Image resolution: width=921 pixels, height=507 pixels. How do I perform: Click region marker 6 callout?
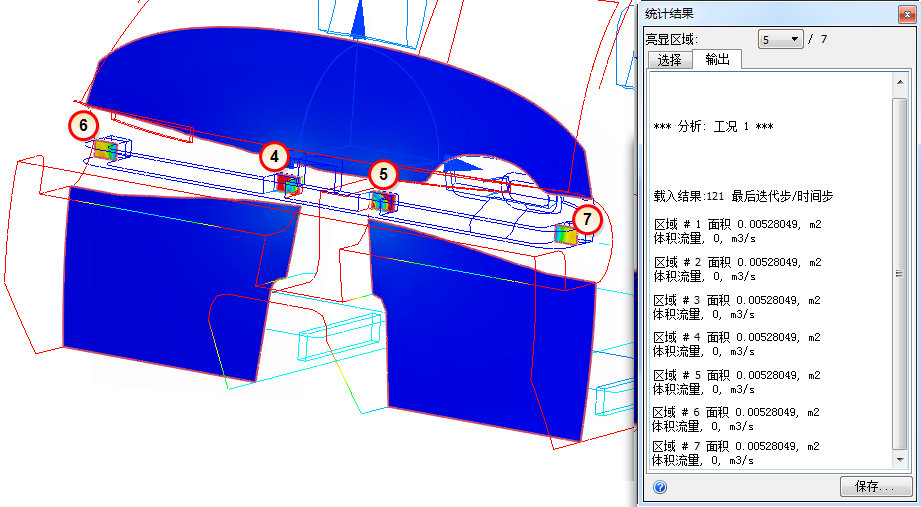83,125
